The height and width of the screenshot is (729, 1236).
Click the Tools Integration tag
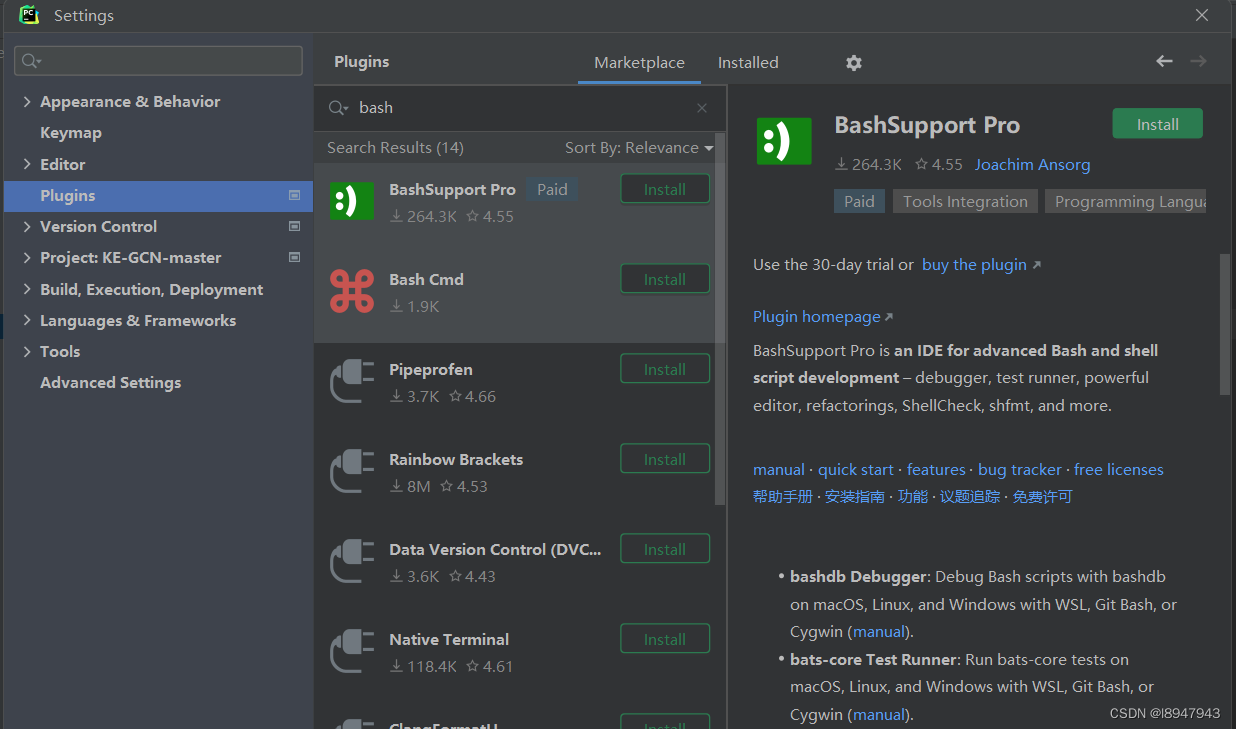click(965, 201)
